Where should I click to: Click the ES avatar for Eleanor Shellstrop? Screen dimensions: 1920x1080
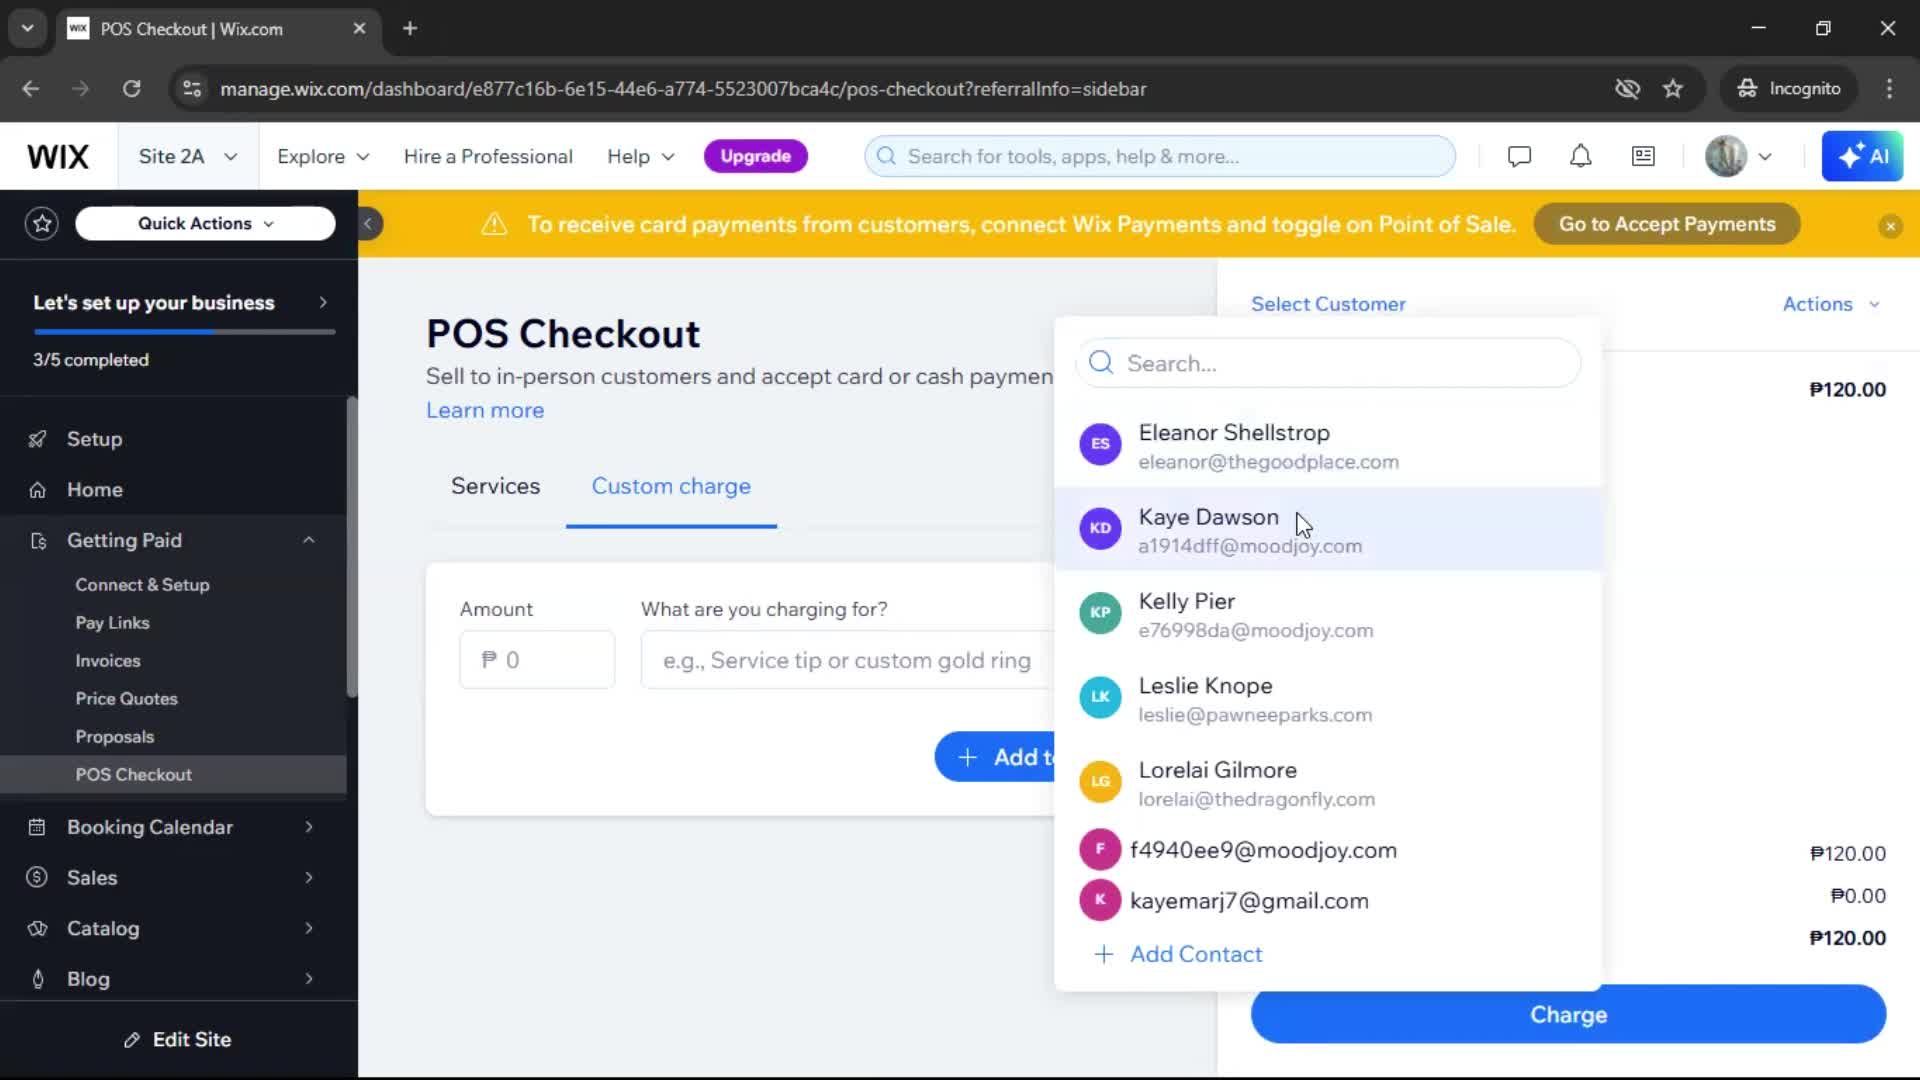(1100, 444)
